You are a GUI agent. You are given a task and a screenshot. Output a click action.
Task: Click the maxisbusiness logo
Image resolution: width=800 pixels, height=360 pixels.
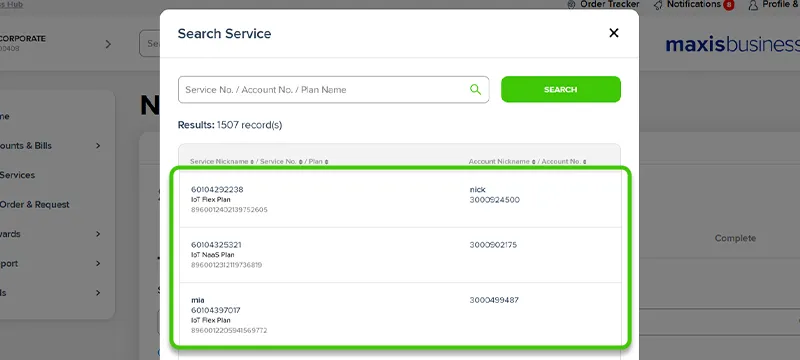pos(733,44)
